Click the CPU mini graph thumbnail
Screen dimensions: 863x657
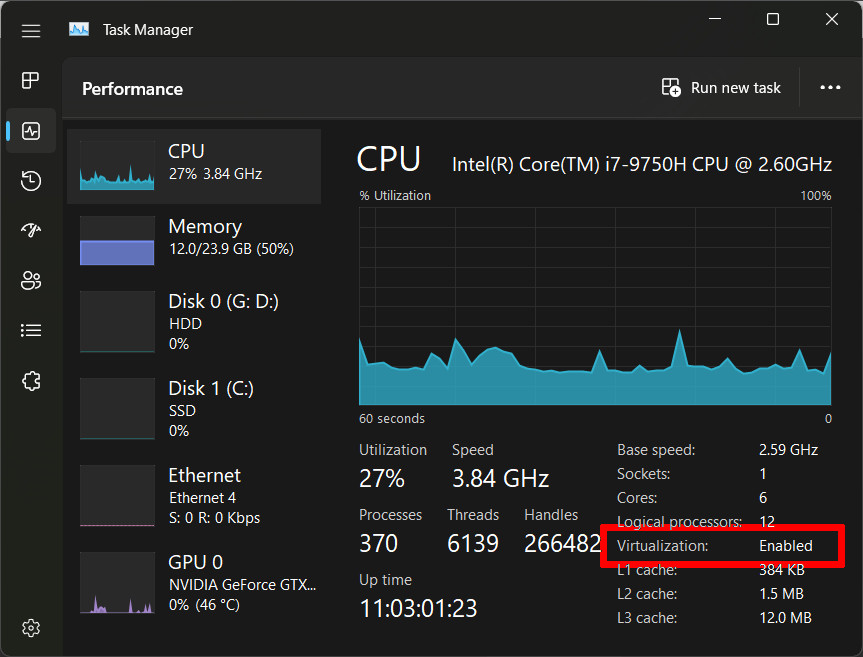point(117,166)
